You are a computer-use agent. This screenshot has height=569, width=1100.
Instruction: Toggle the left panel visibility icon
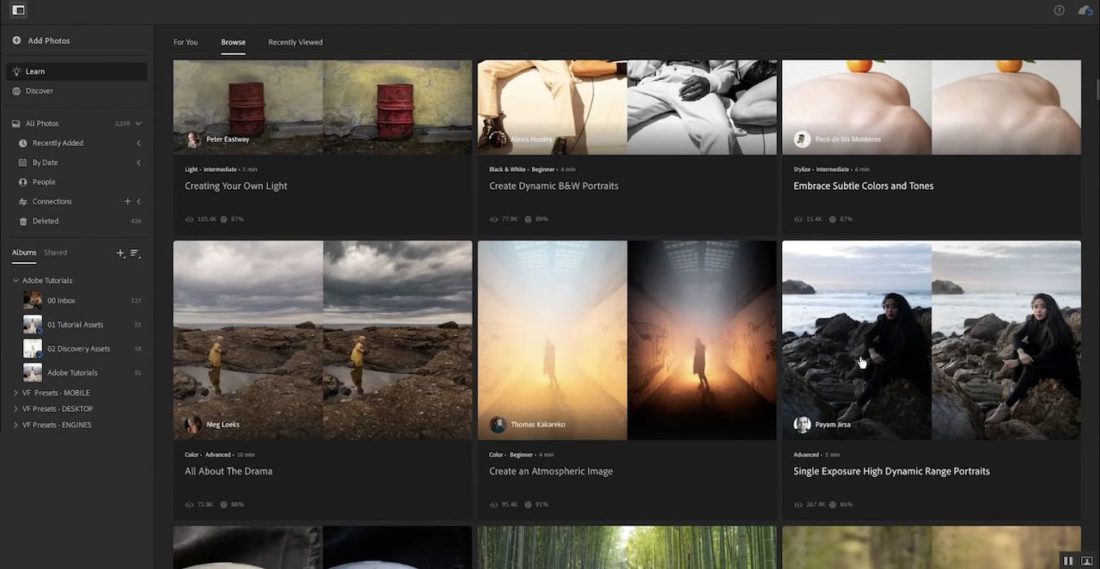[x=18, y=10]
